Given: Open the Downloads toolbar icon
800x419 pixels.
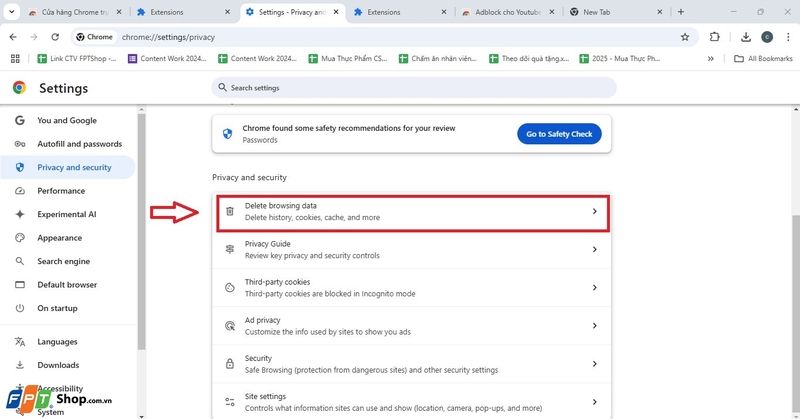Looking at the screenshot, I should [x=745, y=37].
